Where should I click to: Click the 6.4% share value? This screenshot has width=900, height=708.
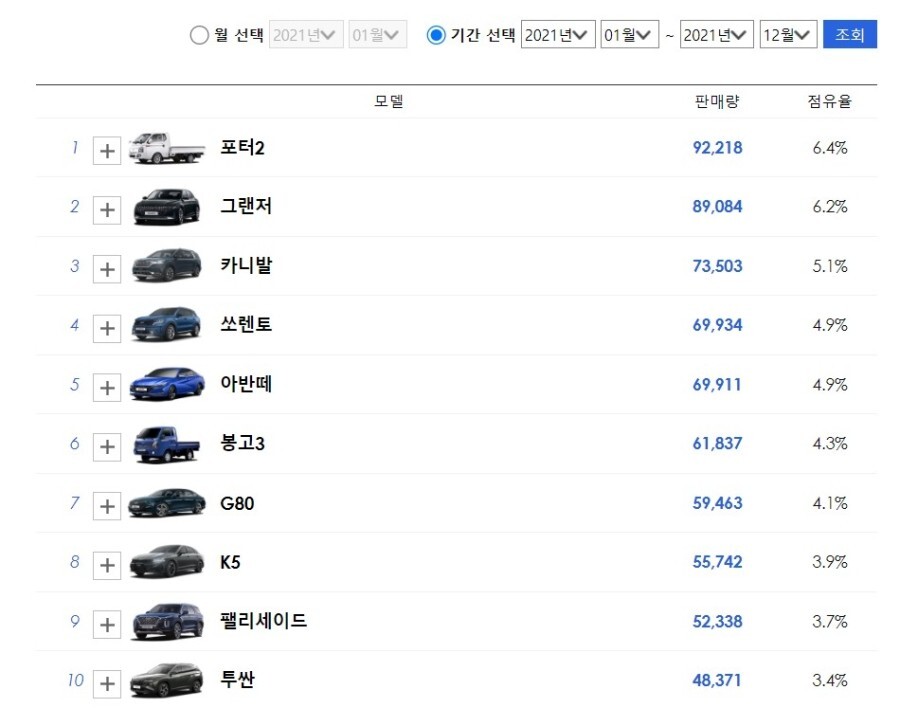[830, 148]
